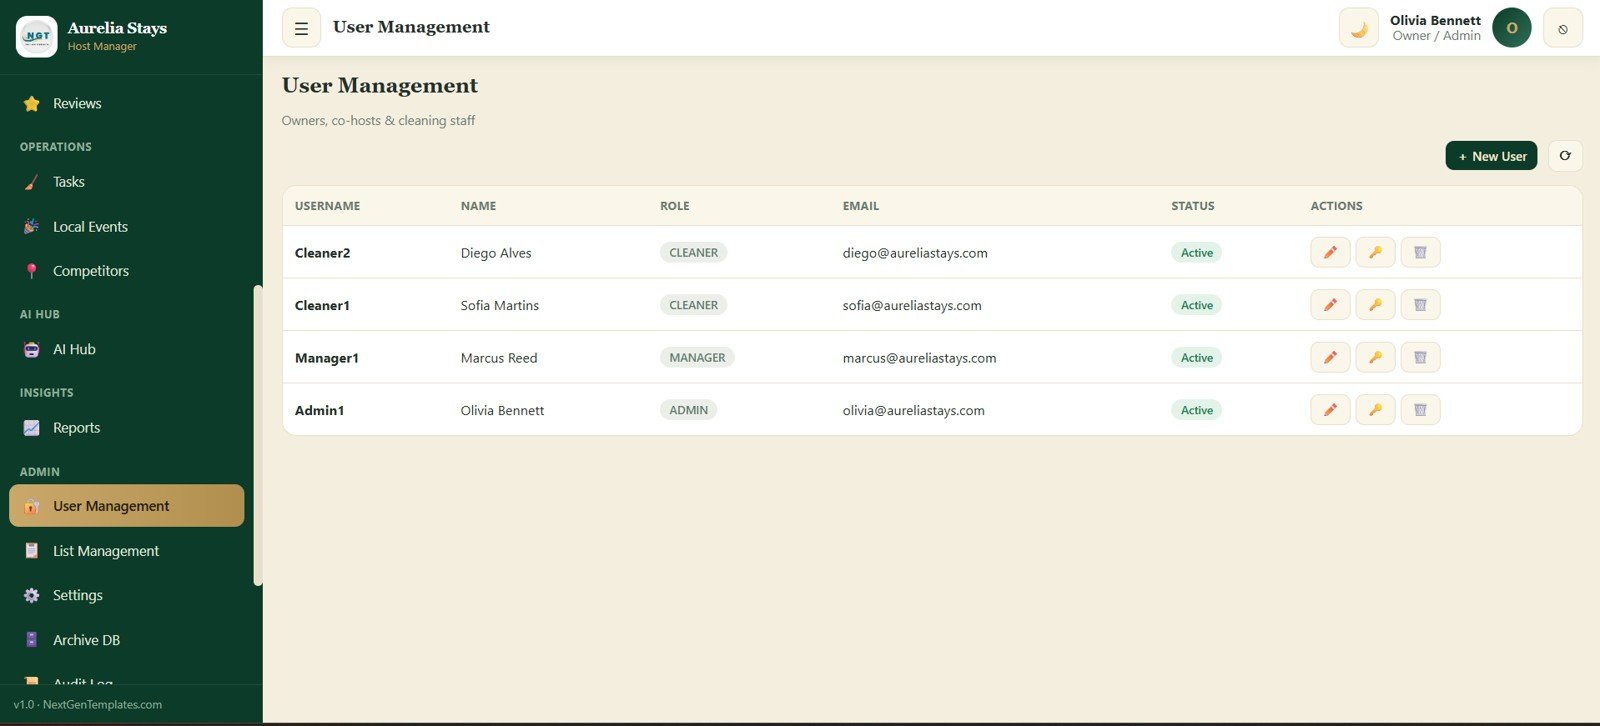1600x726 pixels.
Task: Reset password for Cleaner2 via key icon
Action: click(1375, 252)
